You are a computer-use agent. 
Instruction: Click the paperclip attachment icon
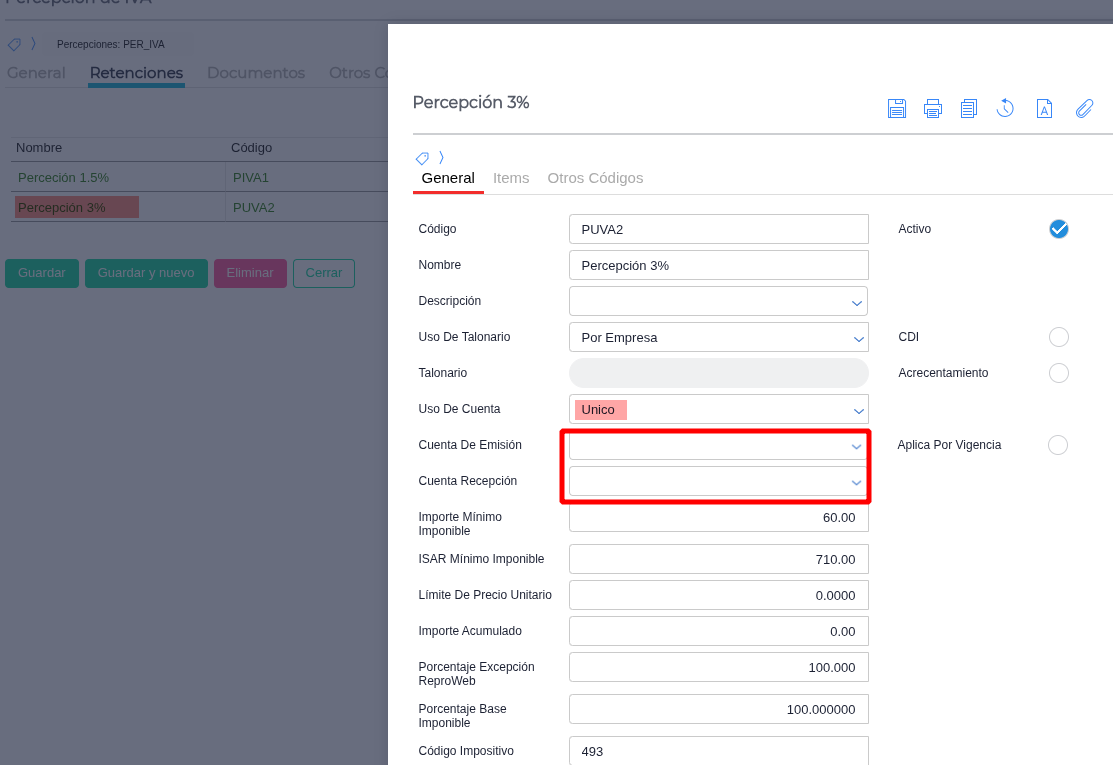coord(1084,109)
